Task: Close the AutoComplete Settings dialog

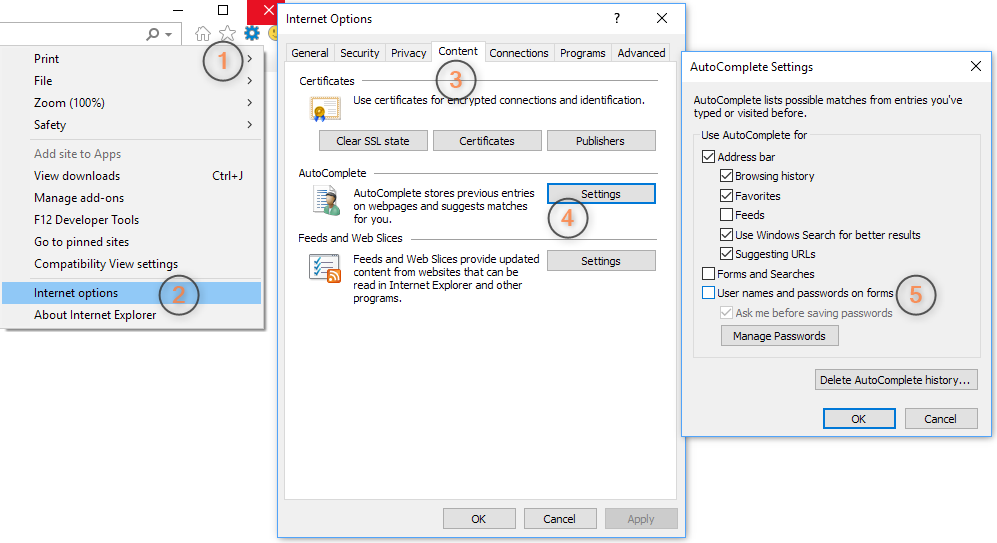Action: 975,66
